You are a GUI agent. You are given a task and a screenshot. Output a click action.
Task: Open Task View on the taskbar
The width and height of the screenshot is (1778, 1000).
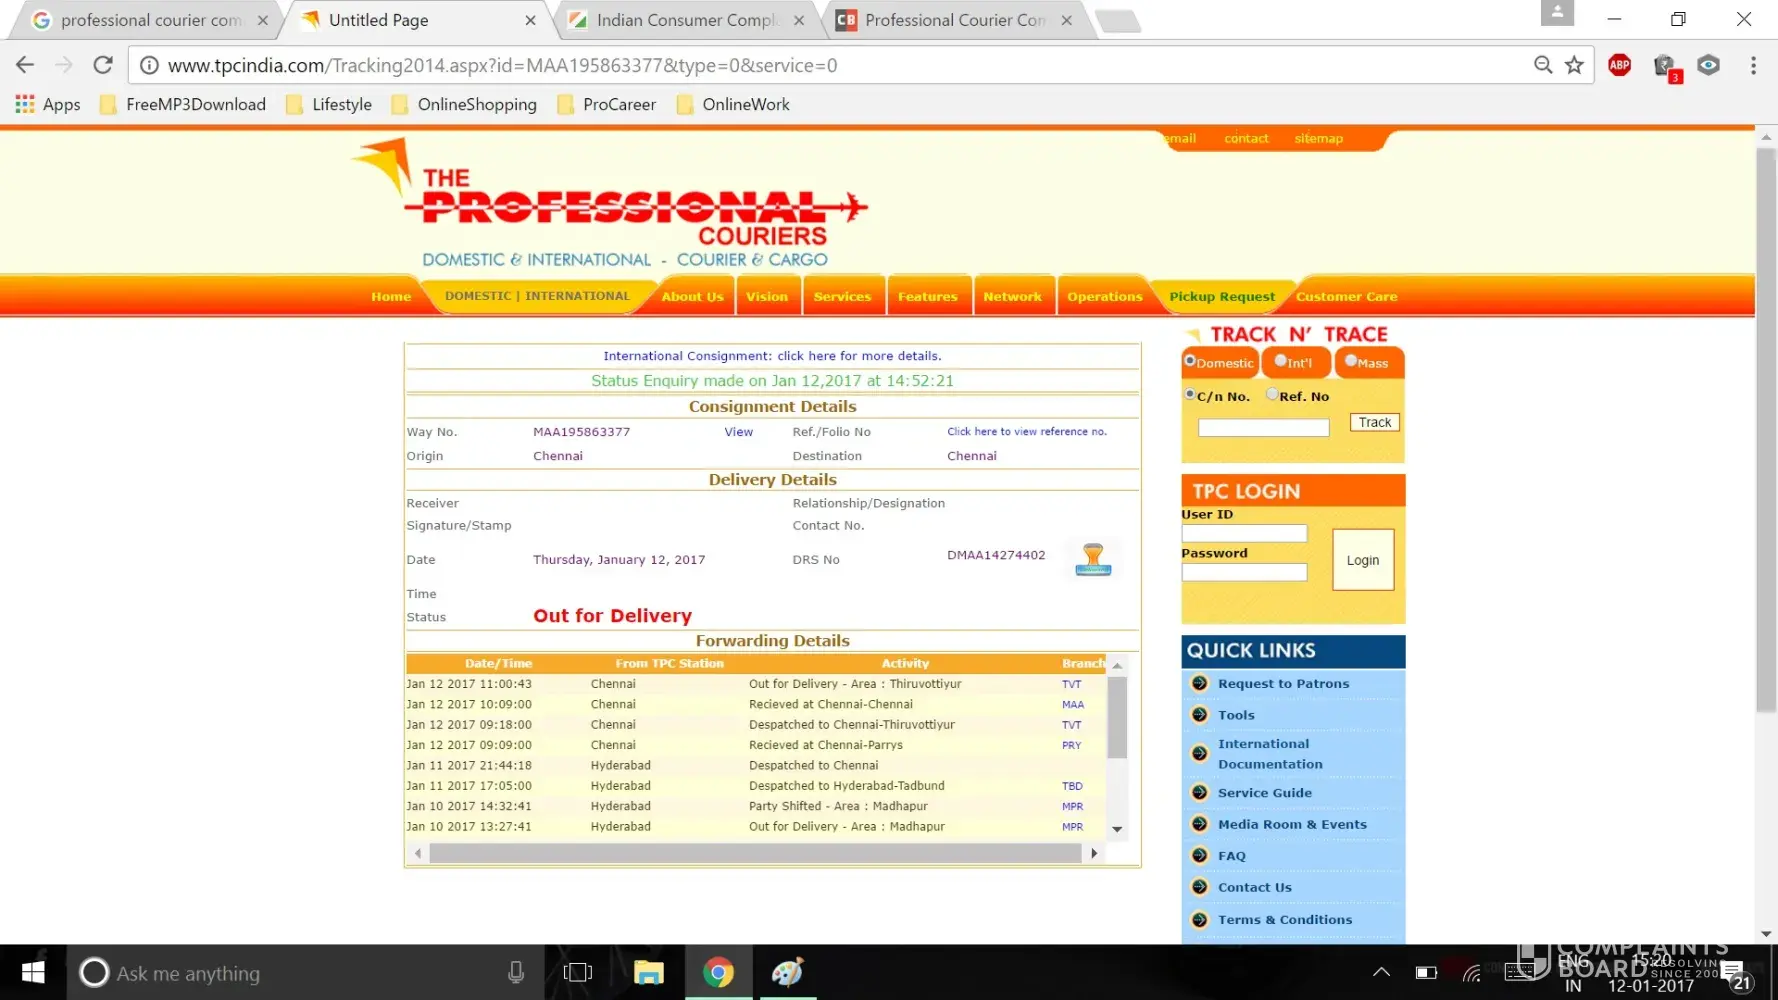coord(578,972)
